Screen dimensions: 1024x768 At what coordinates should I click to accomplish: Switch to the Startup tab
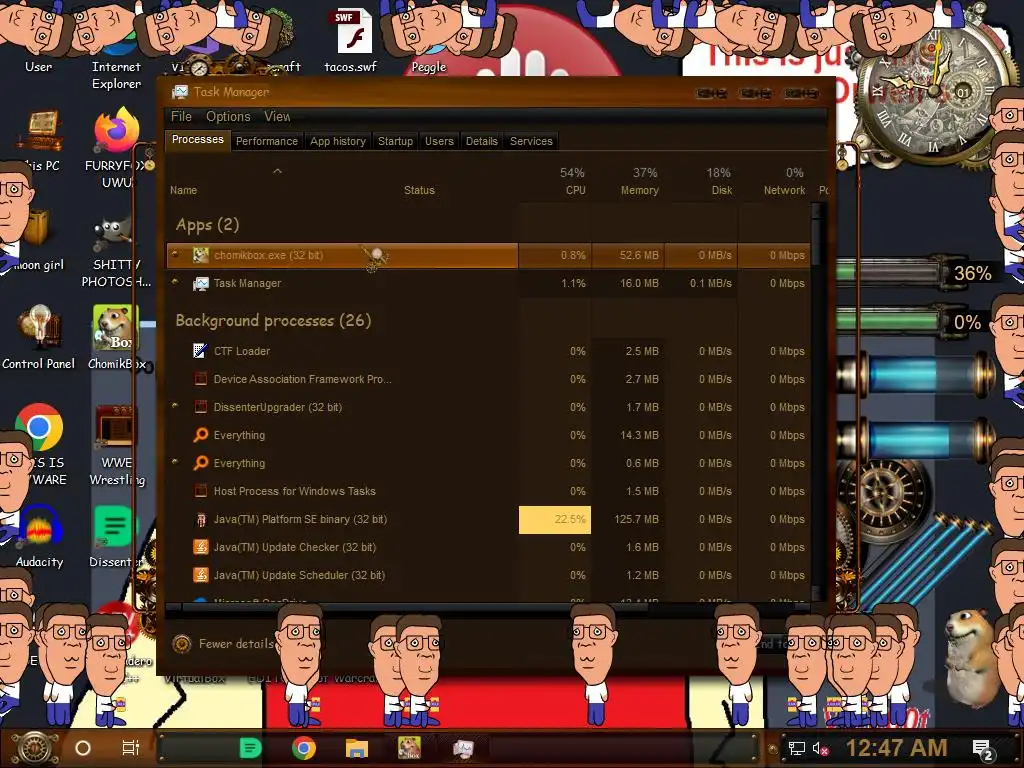point(395,141)
